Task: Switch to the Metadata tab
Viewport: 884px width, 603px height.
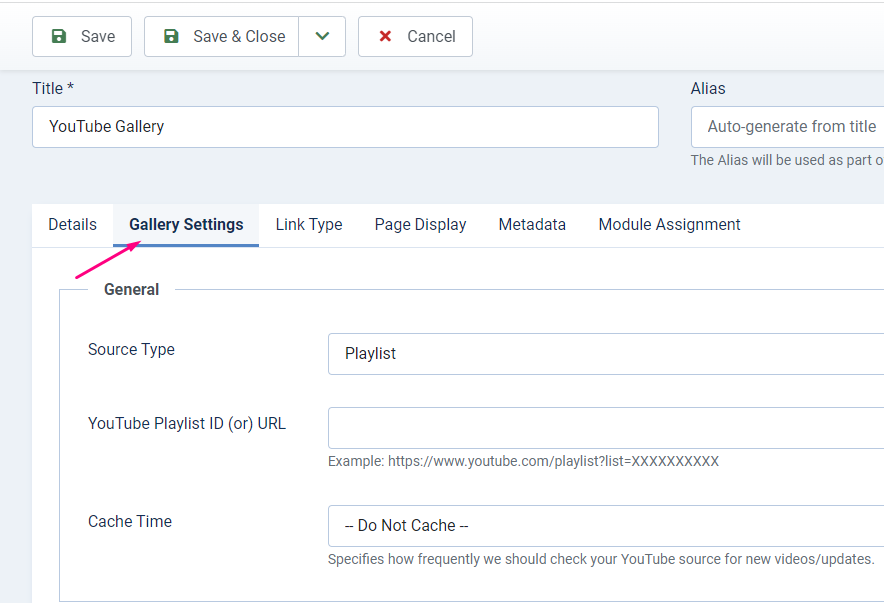Action: click(532, 225)
